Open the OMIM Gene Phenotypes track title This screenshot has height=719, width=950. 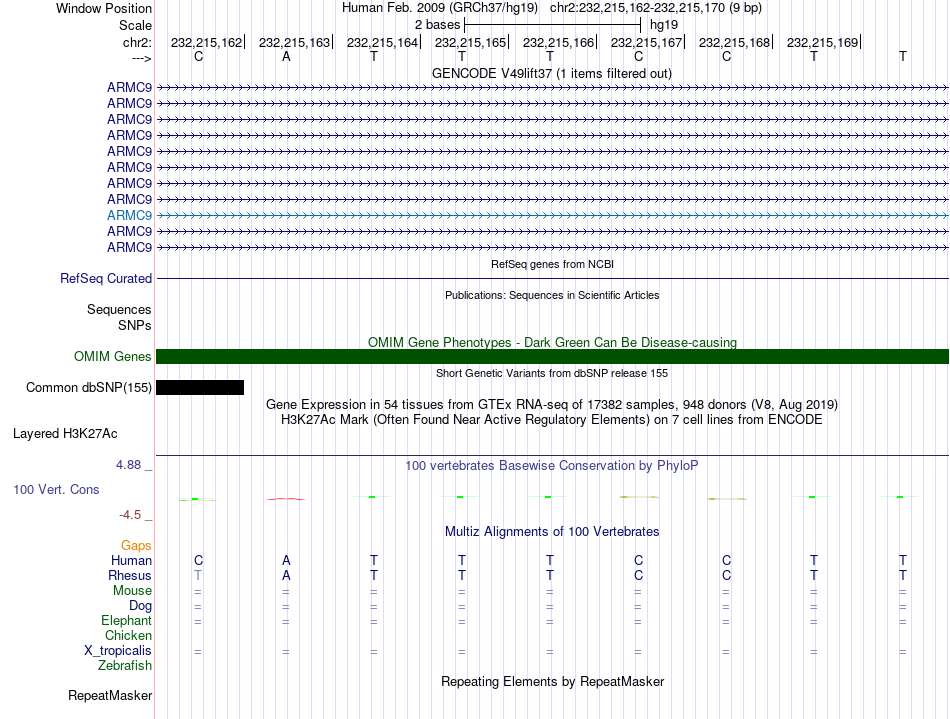552,342
